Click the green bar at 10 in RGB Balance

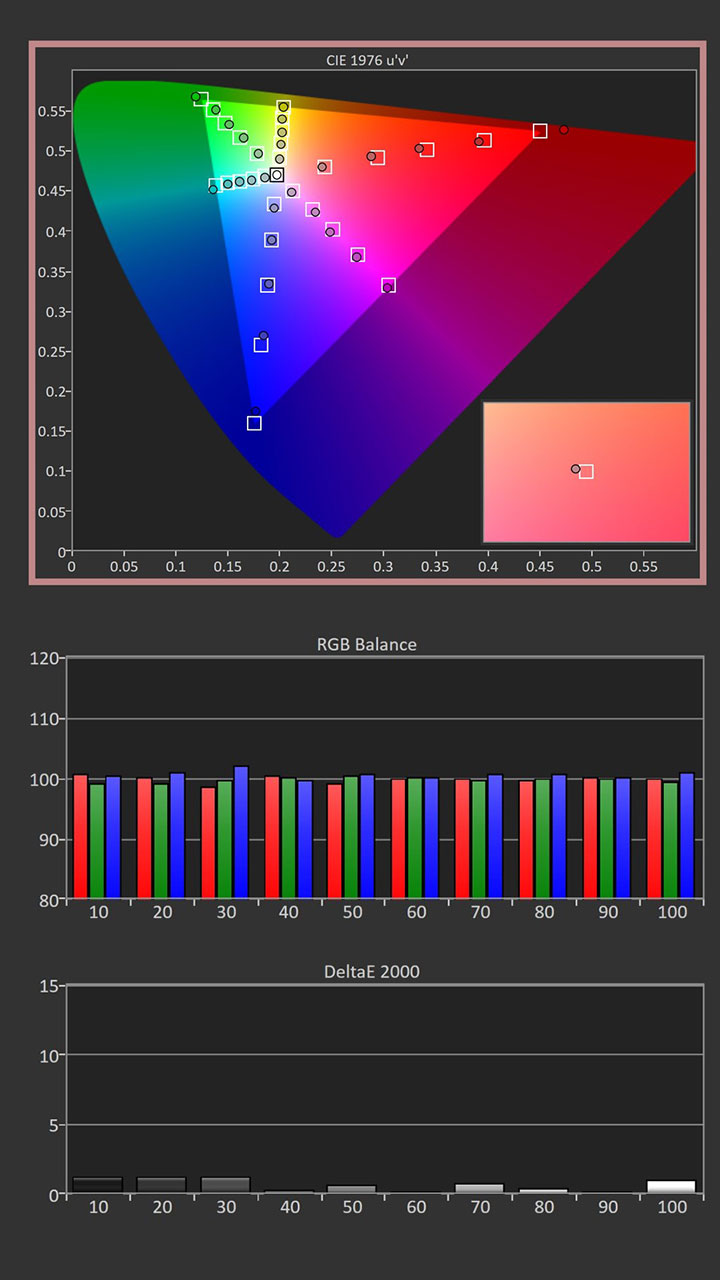coord(97,840)
